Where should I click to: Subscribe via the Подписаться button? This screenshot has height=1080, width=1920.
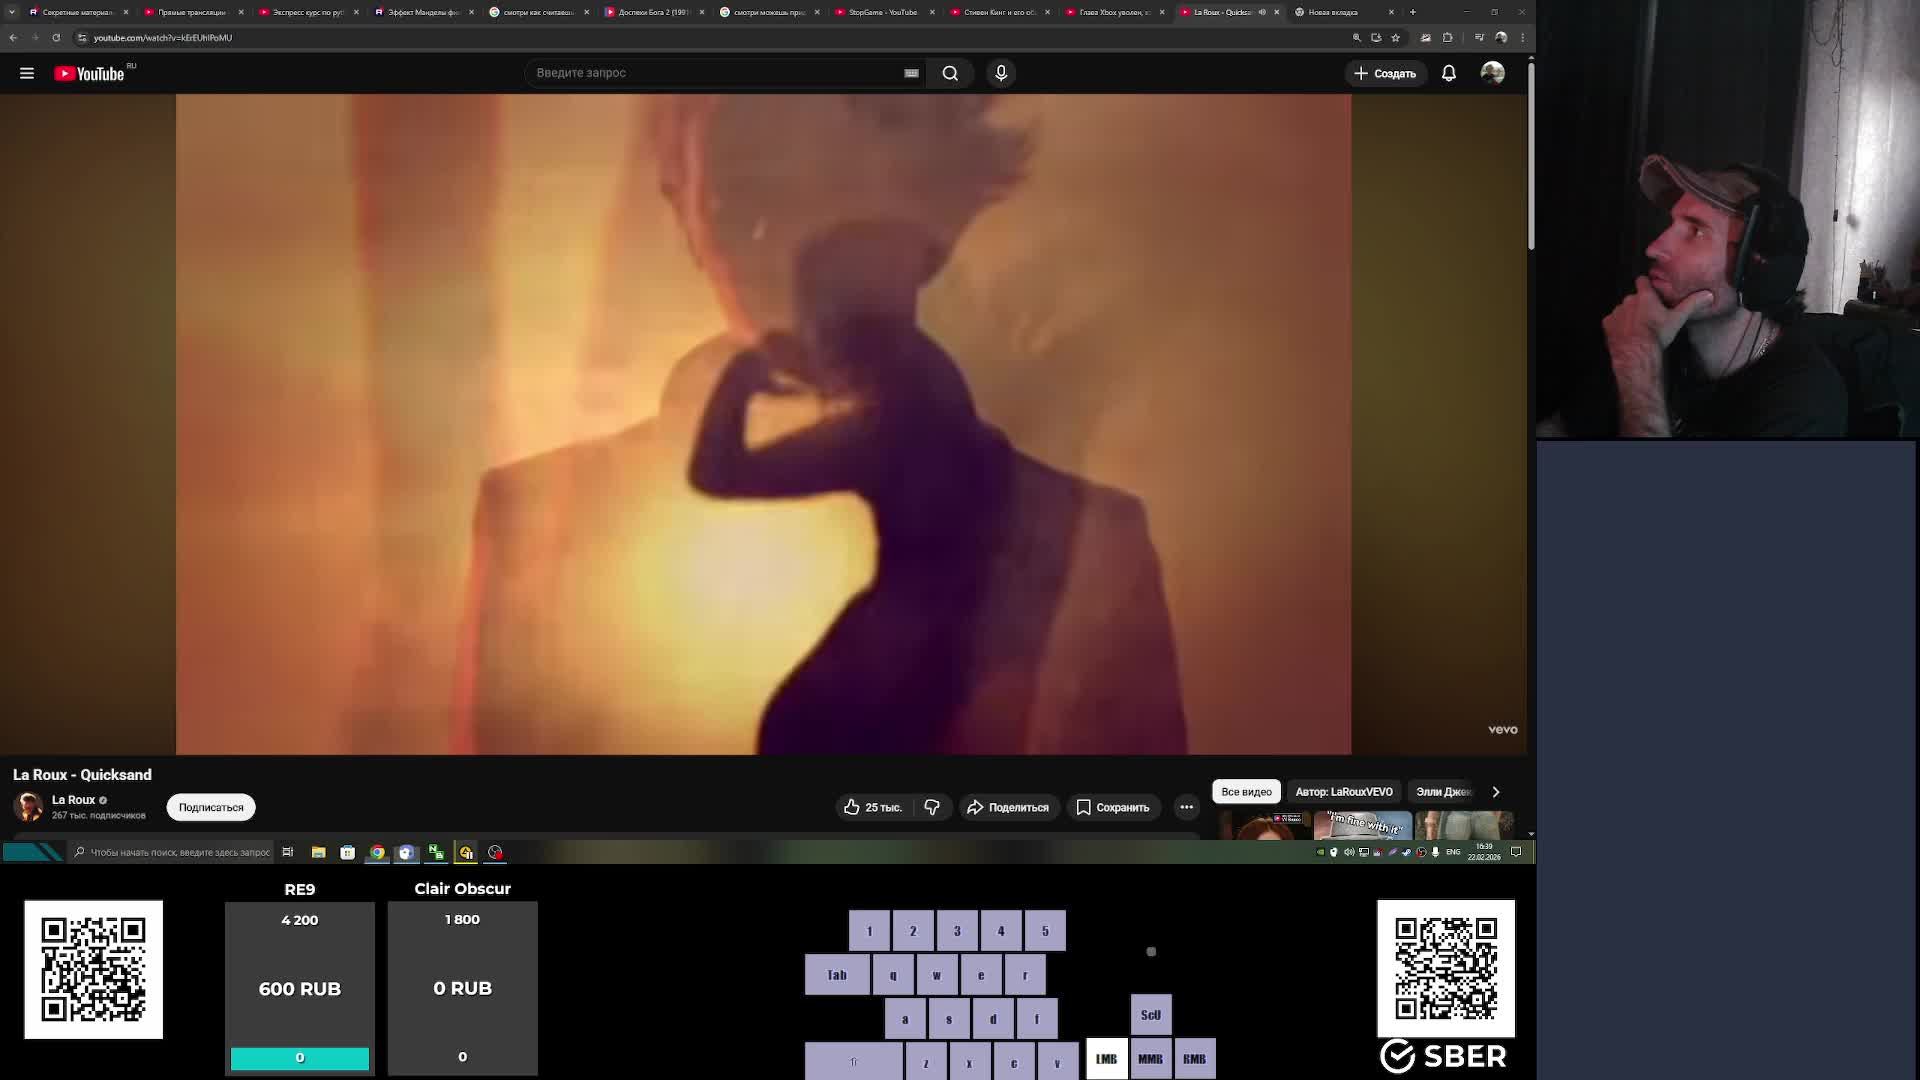click(211, 807)
